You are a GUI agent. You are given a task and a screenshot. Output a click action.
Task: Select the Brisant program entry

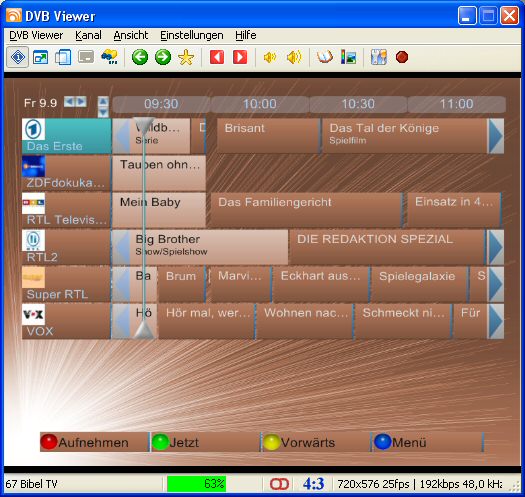(268, 136)
